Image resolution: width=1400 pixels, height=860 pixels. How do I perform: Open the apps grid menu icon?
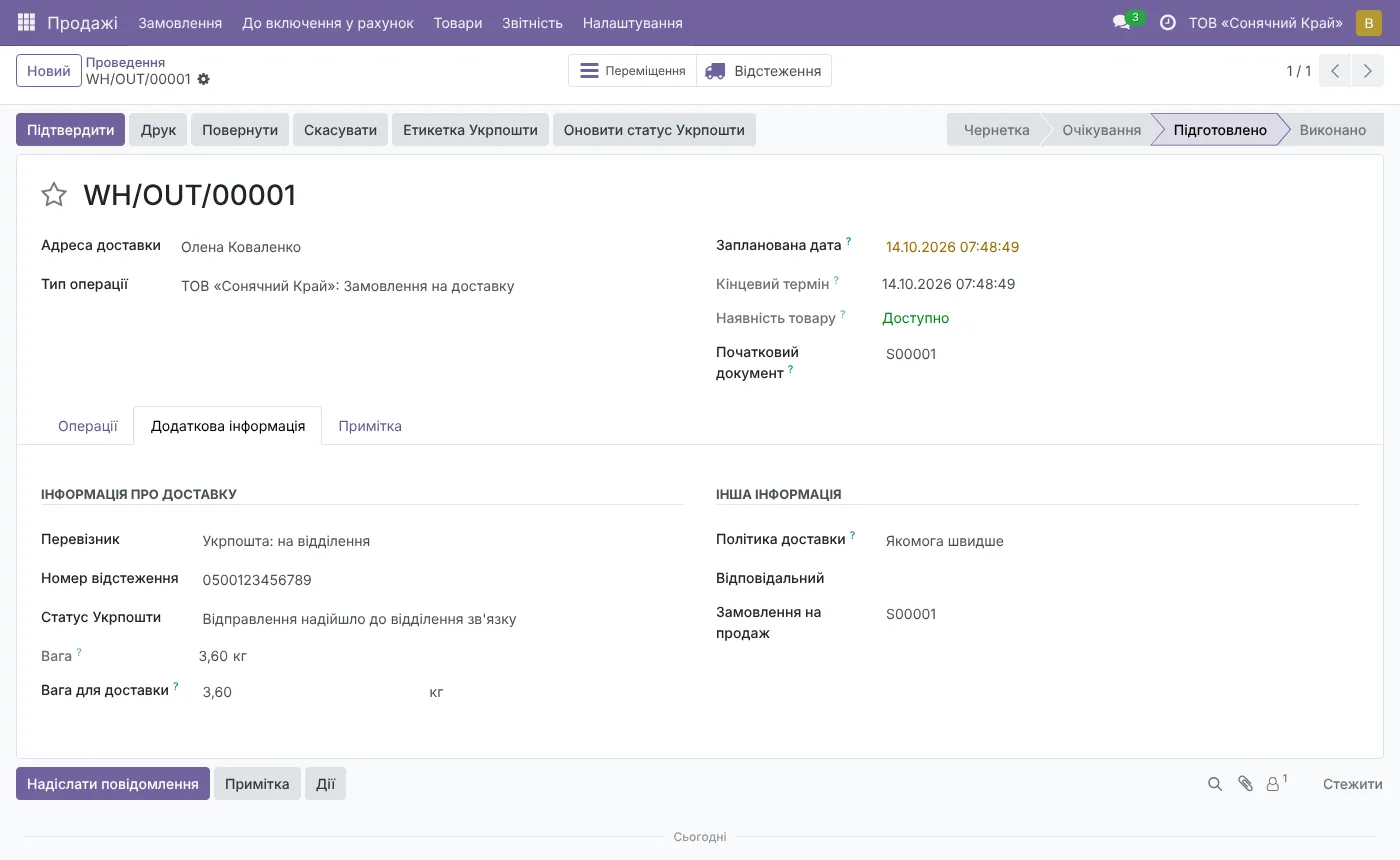[26, 22]
